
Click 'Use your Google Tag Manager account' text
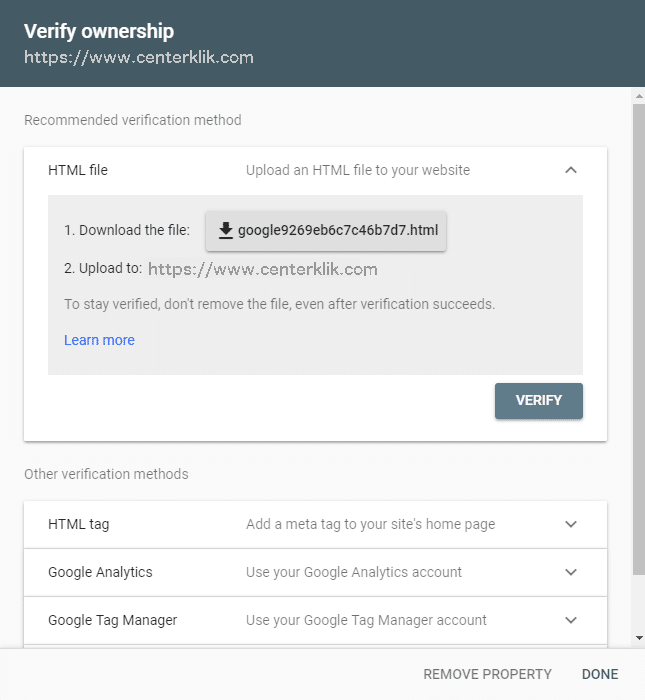[366, 620]
